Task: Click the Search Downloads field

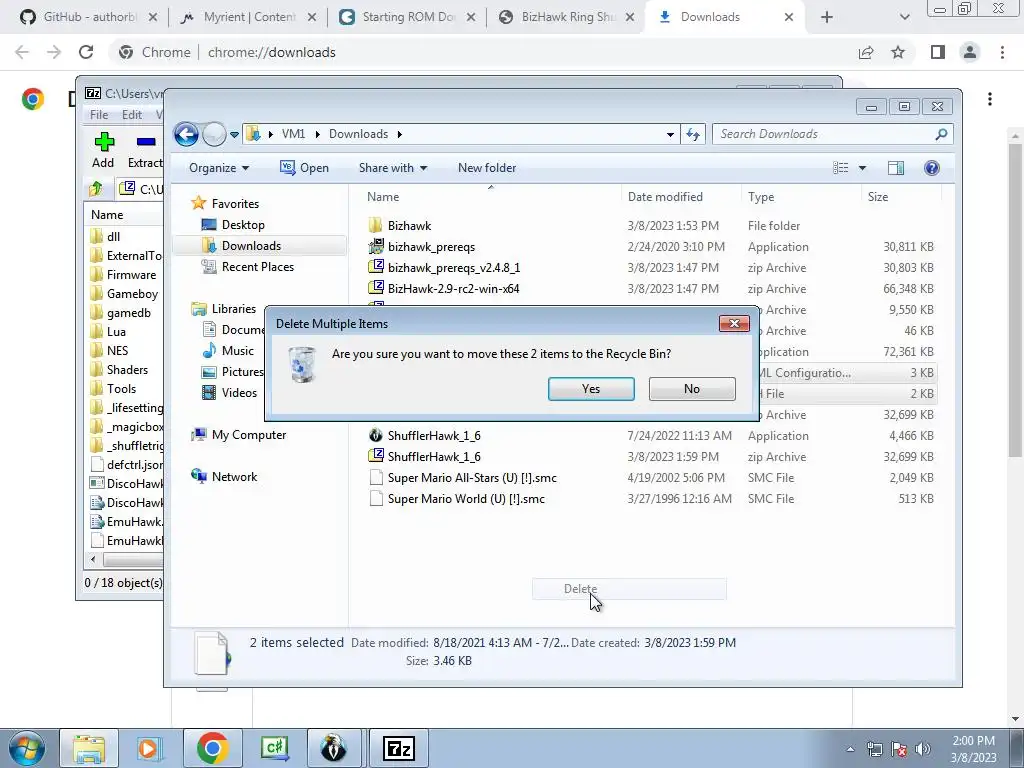Action: pyautogui.click(x=833, y=134)
